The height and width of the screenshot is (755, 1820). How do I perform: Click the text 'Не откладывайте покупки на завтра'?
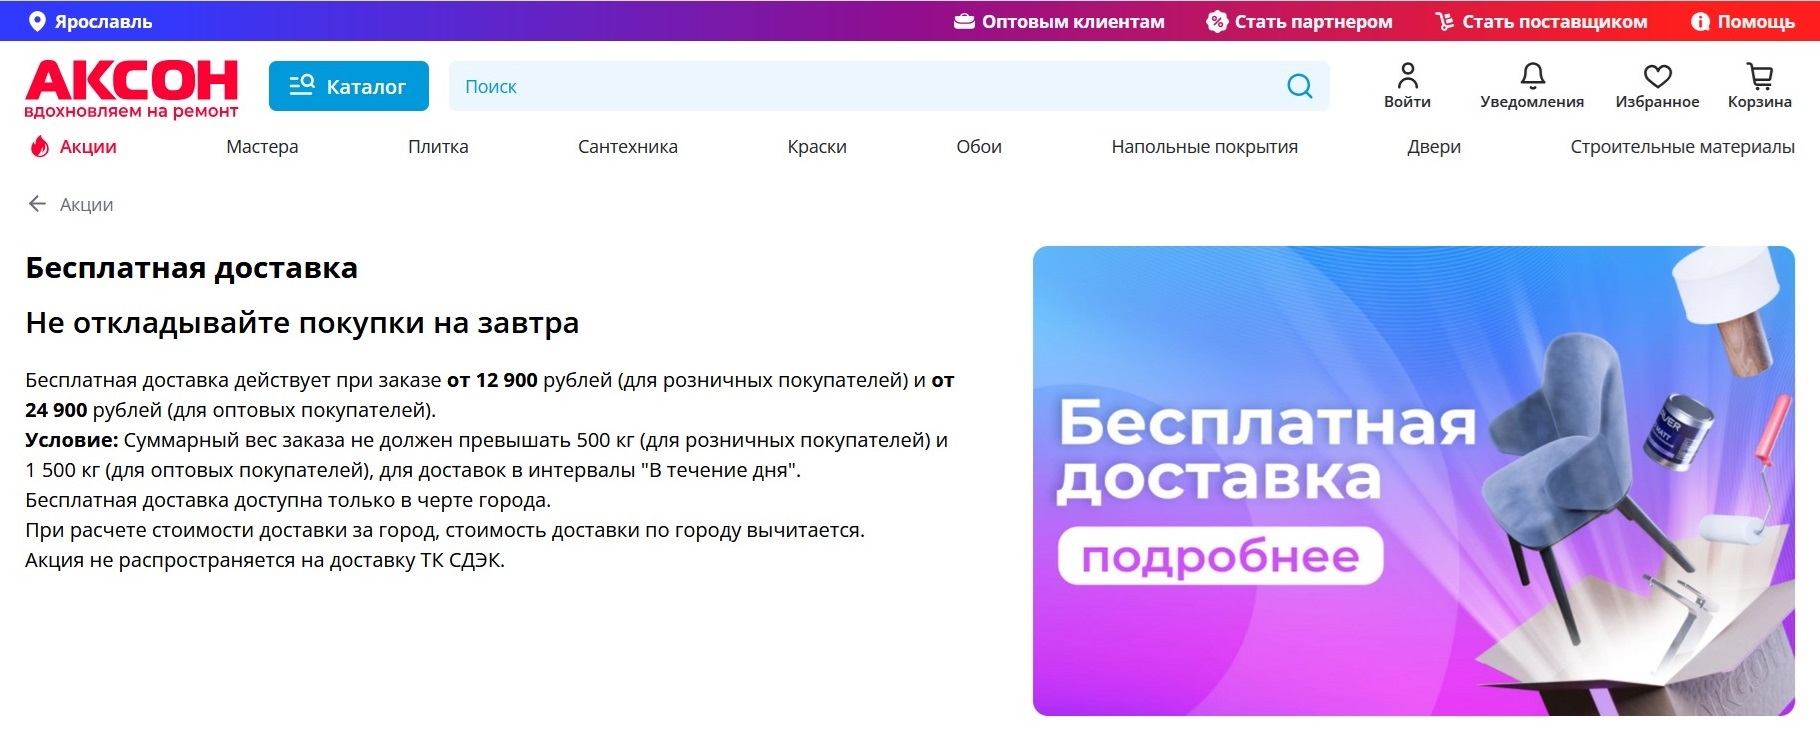click(302, 323)
